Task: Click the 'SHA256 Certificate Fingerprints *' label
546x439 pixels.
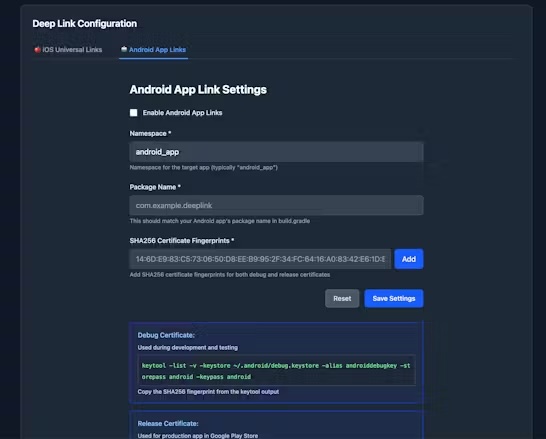Action: [x=182, y=241]
